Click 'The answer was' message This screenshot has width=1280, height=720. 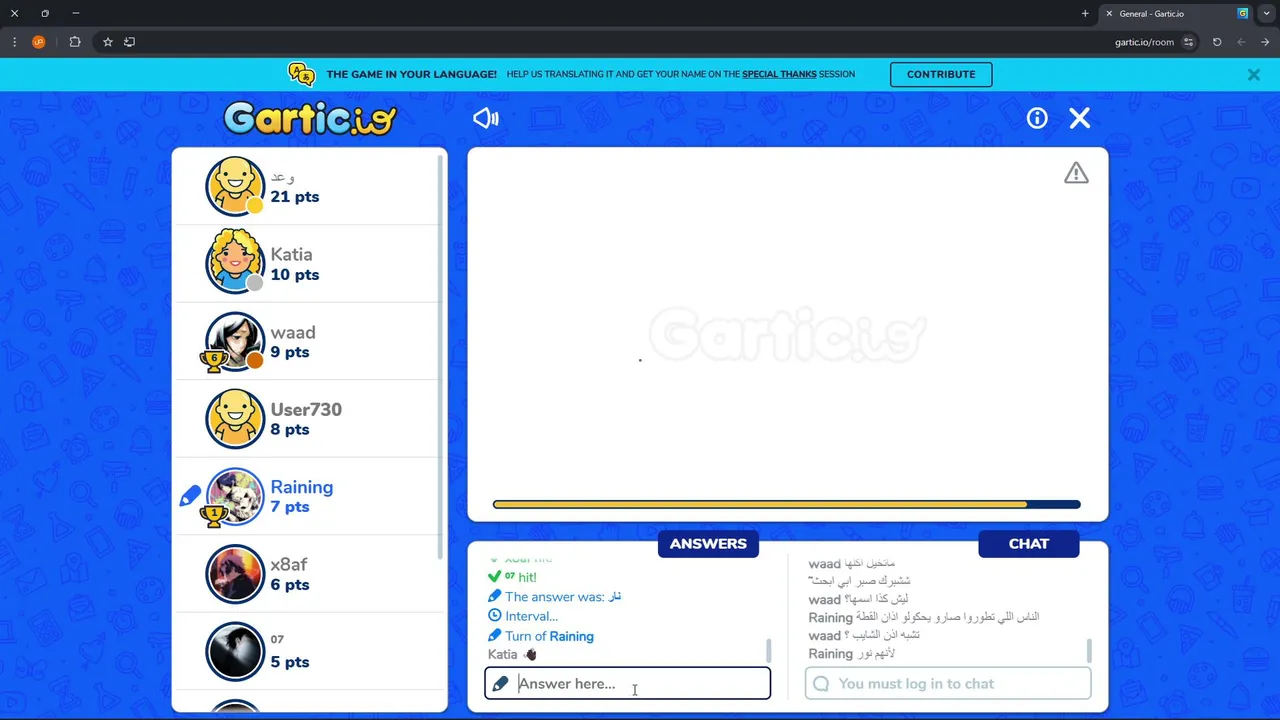point(563,597)
